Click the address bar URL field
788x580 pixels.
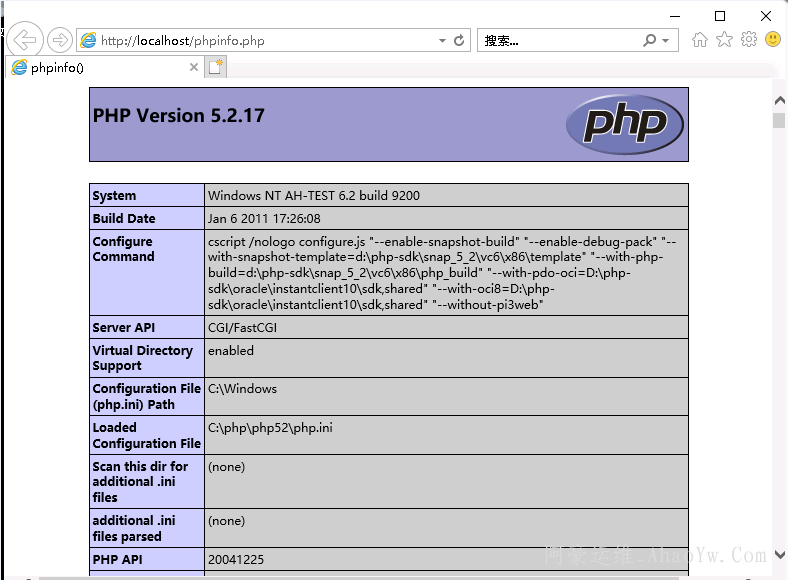pyautogui.click(x=260, y=41)
